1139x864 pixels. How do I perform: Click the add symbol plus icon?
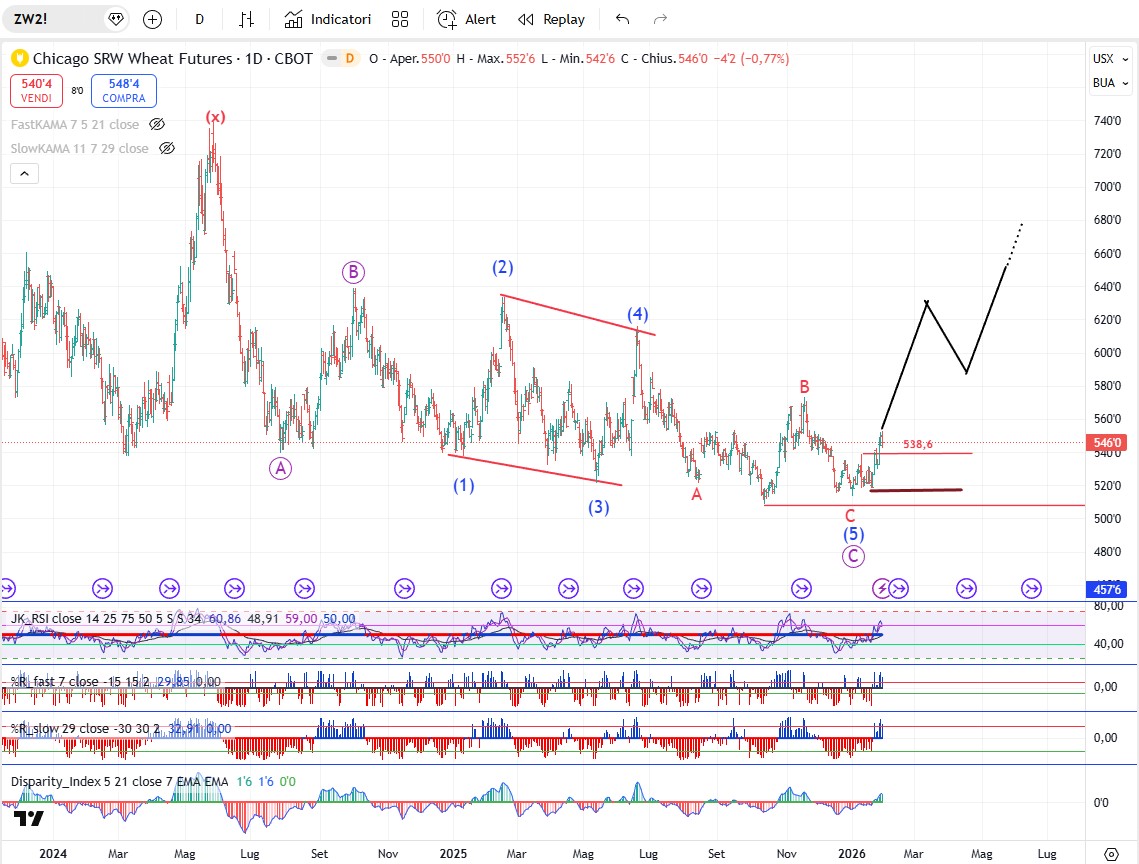tap(152, 19)
